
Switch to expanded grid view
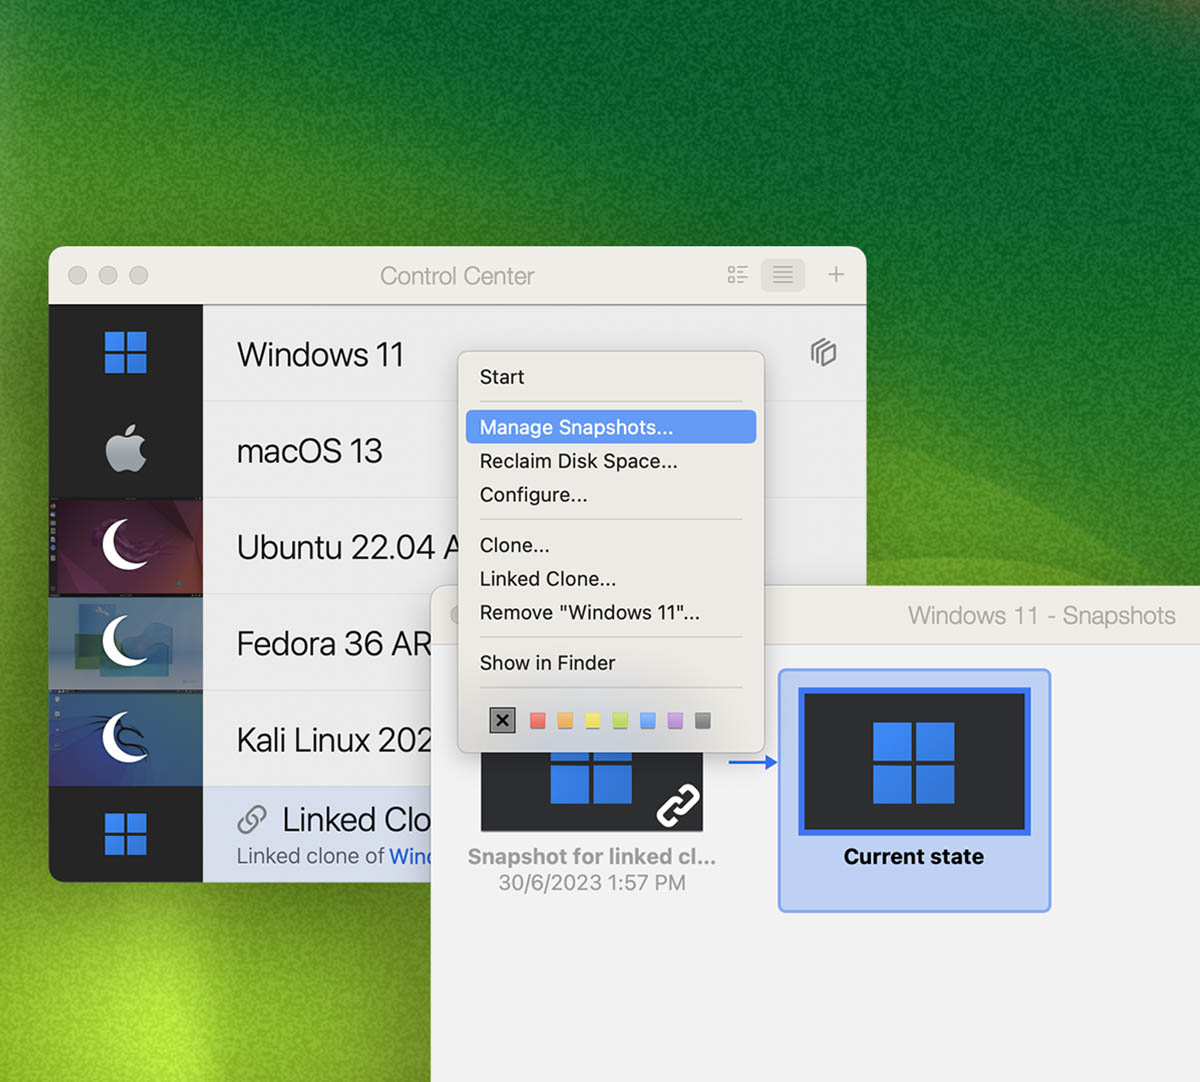click(x=738, y=275)
